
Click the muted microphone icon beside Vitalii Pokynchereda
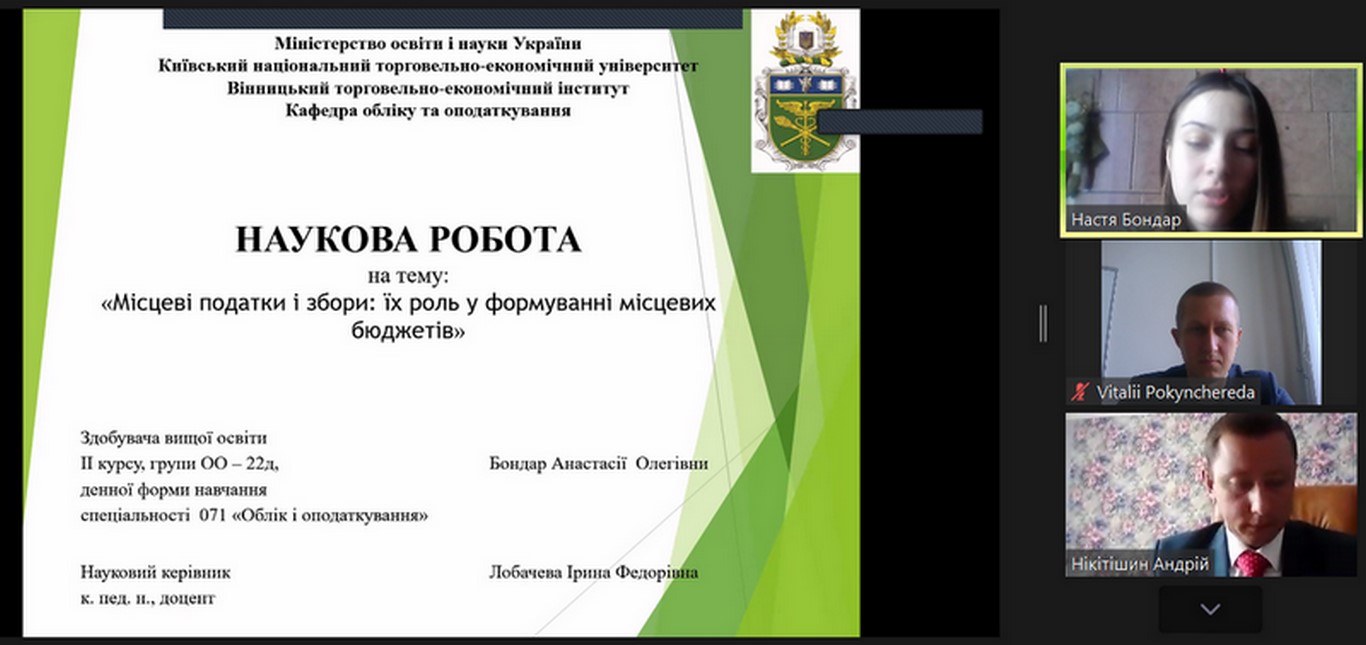1079,392
